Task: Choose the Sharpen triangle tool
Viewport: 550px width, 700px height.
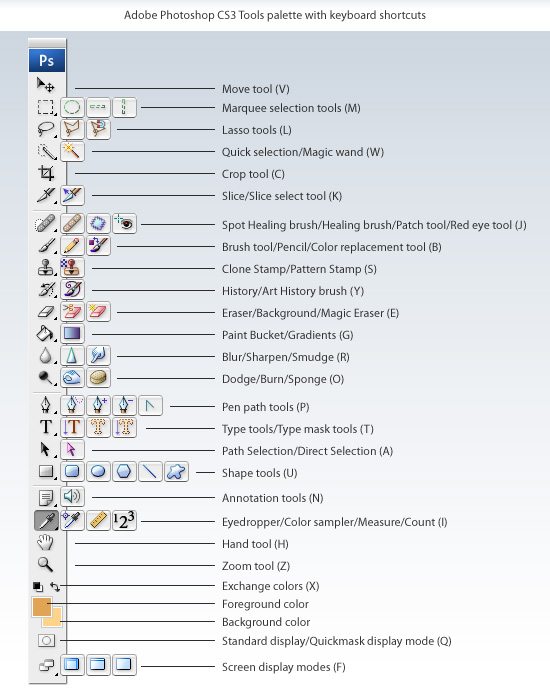Action: [72, 356]
